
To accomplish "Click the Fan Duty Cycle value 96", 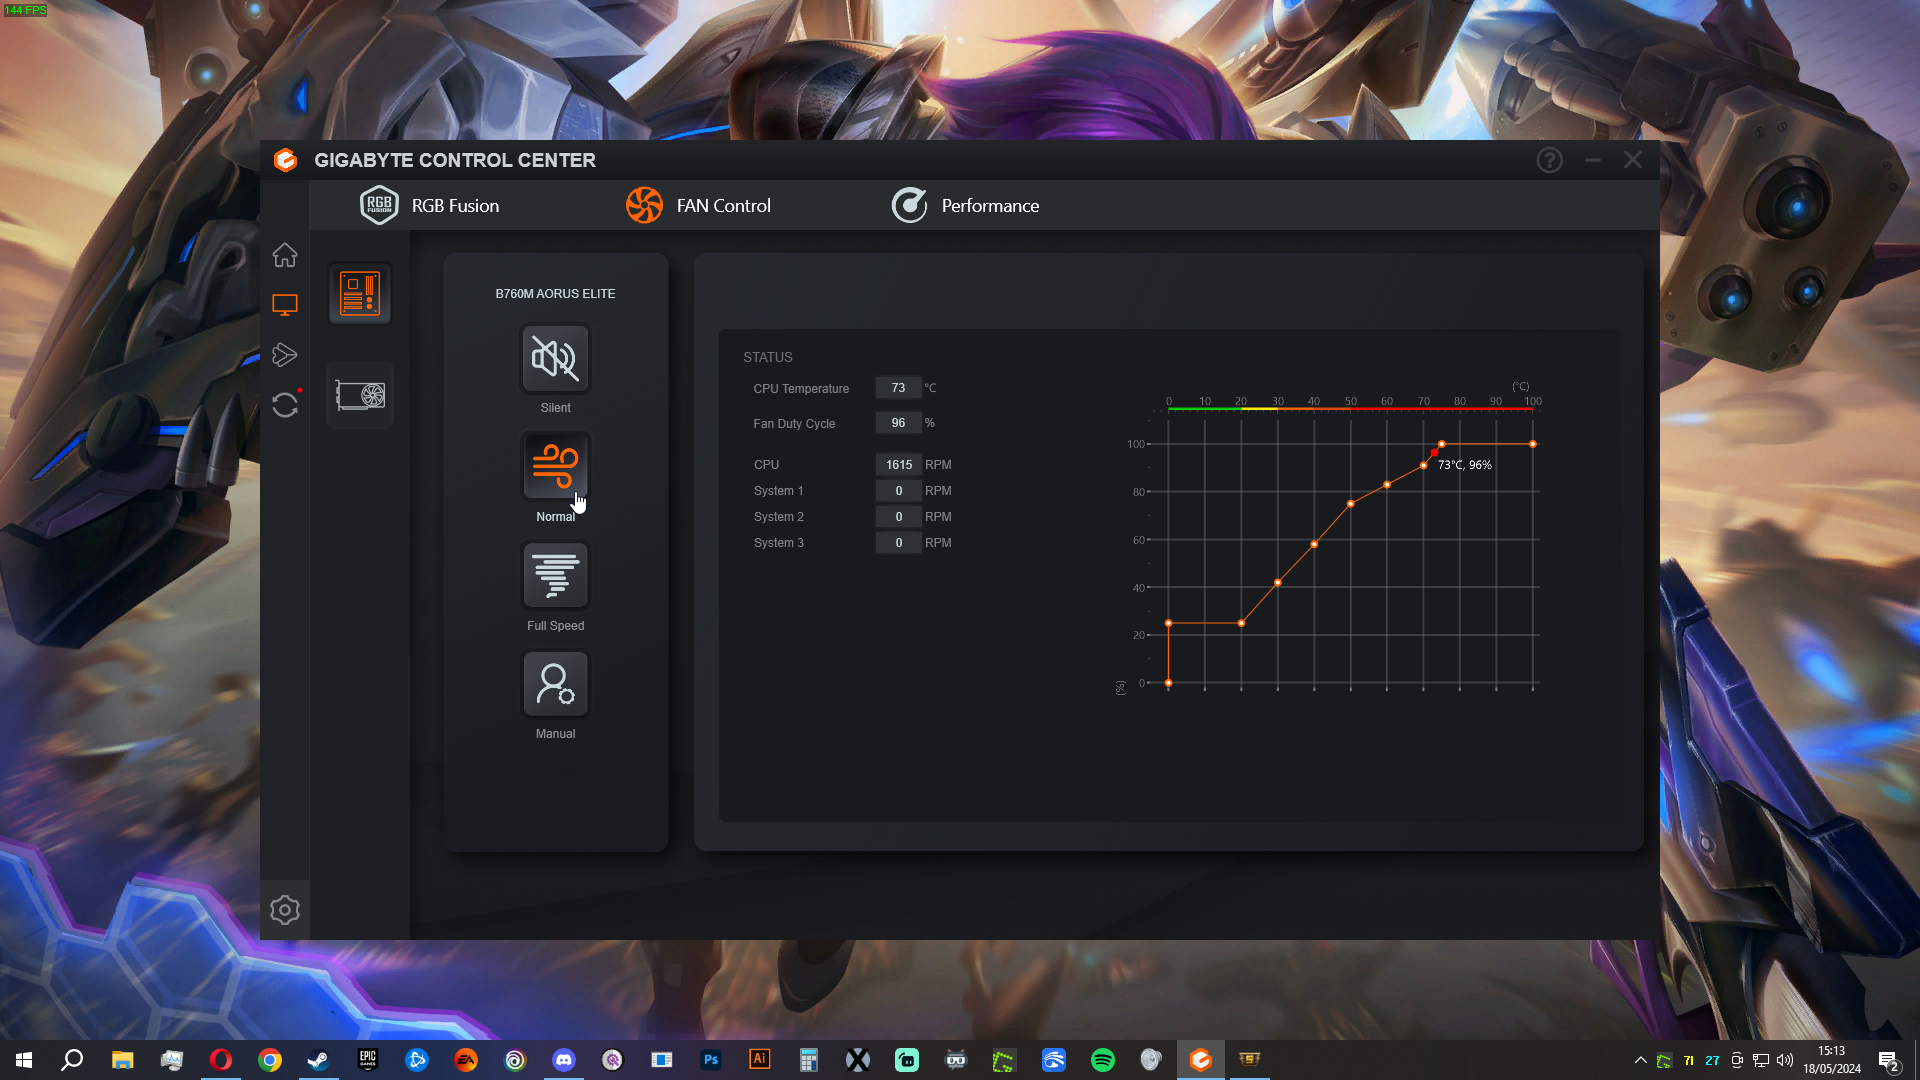I will pyautogui.click(x=898, y=423).
